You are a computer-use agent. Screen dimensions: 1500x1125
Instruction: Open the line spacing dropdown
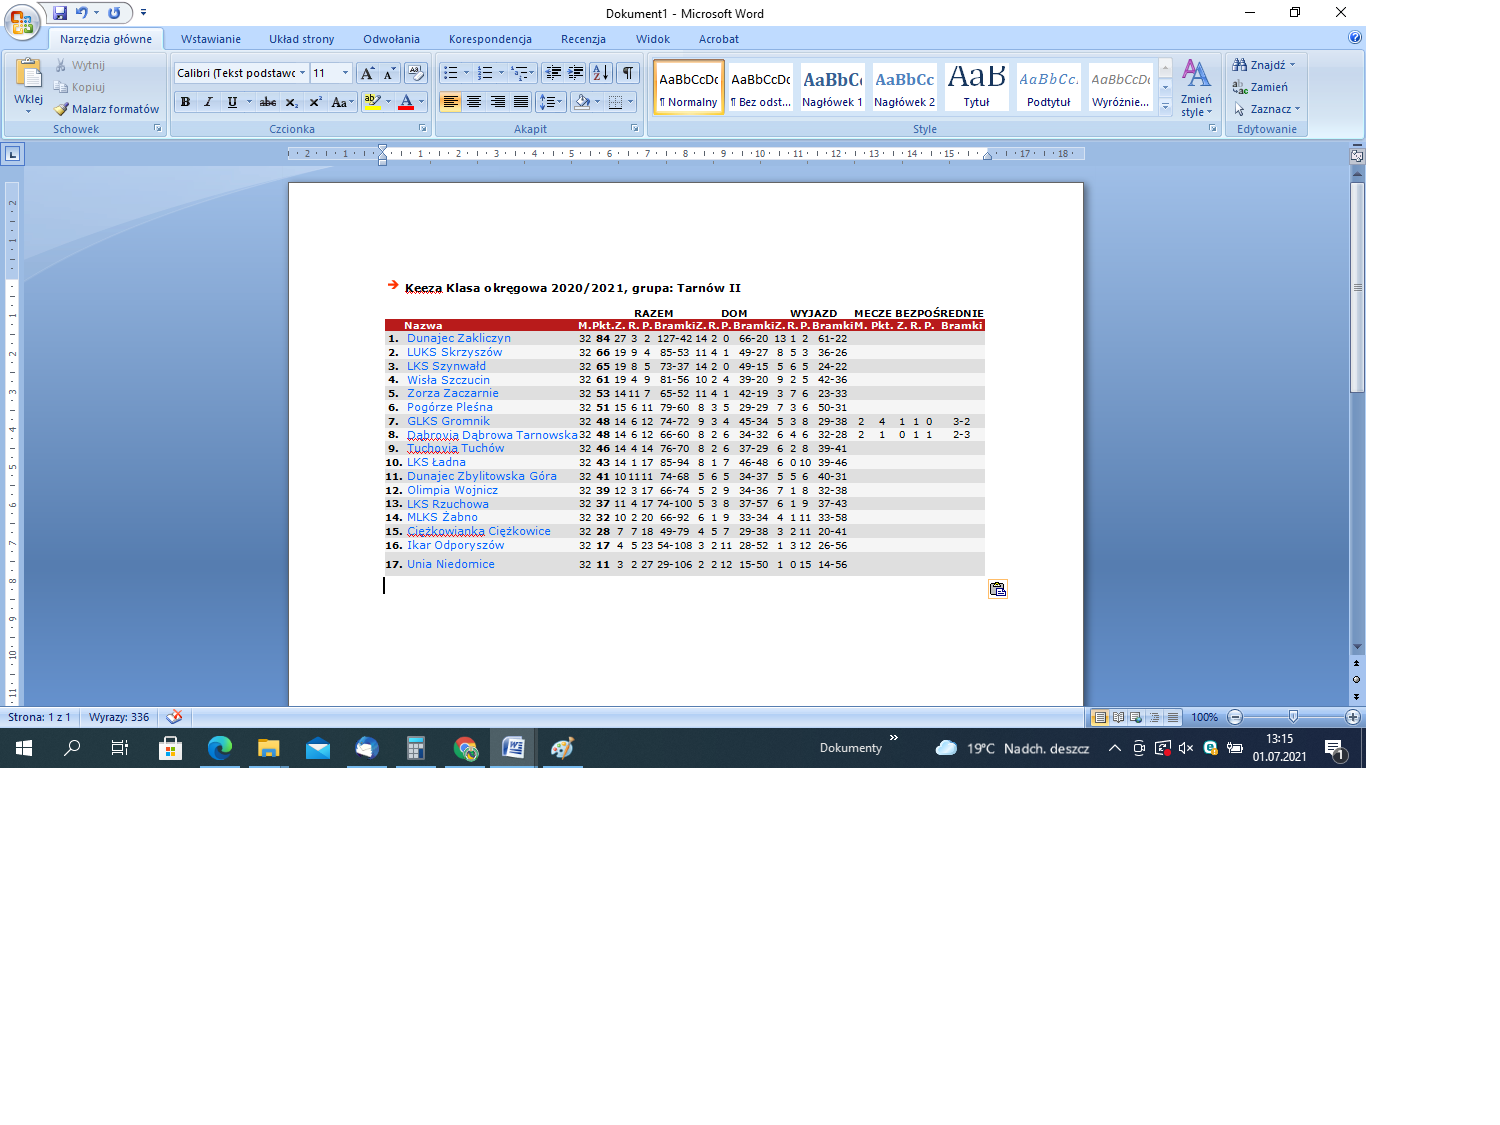551,102
